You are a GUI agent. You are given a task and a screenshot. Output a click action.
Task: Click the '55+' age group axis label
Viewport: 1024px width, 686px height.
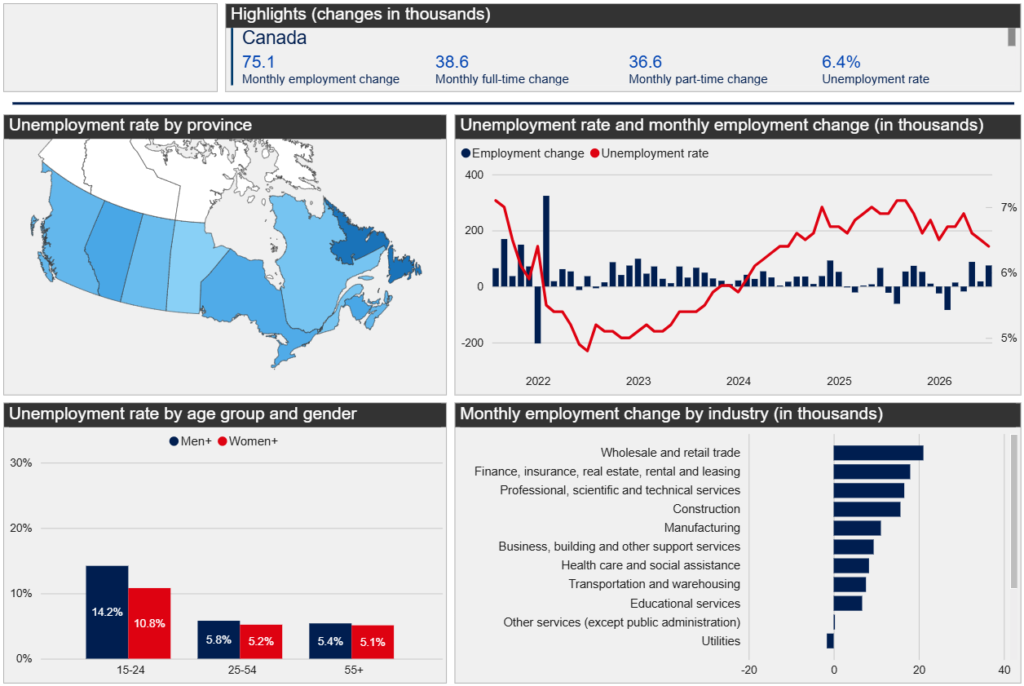[x=353, y=670]
